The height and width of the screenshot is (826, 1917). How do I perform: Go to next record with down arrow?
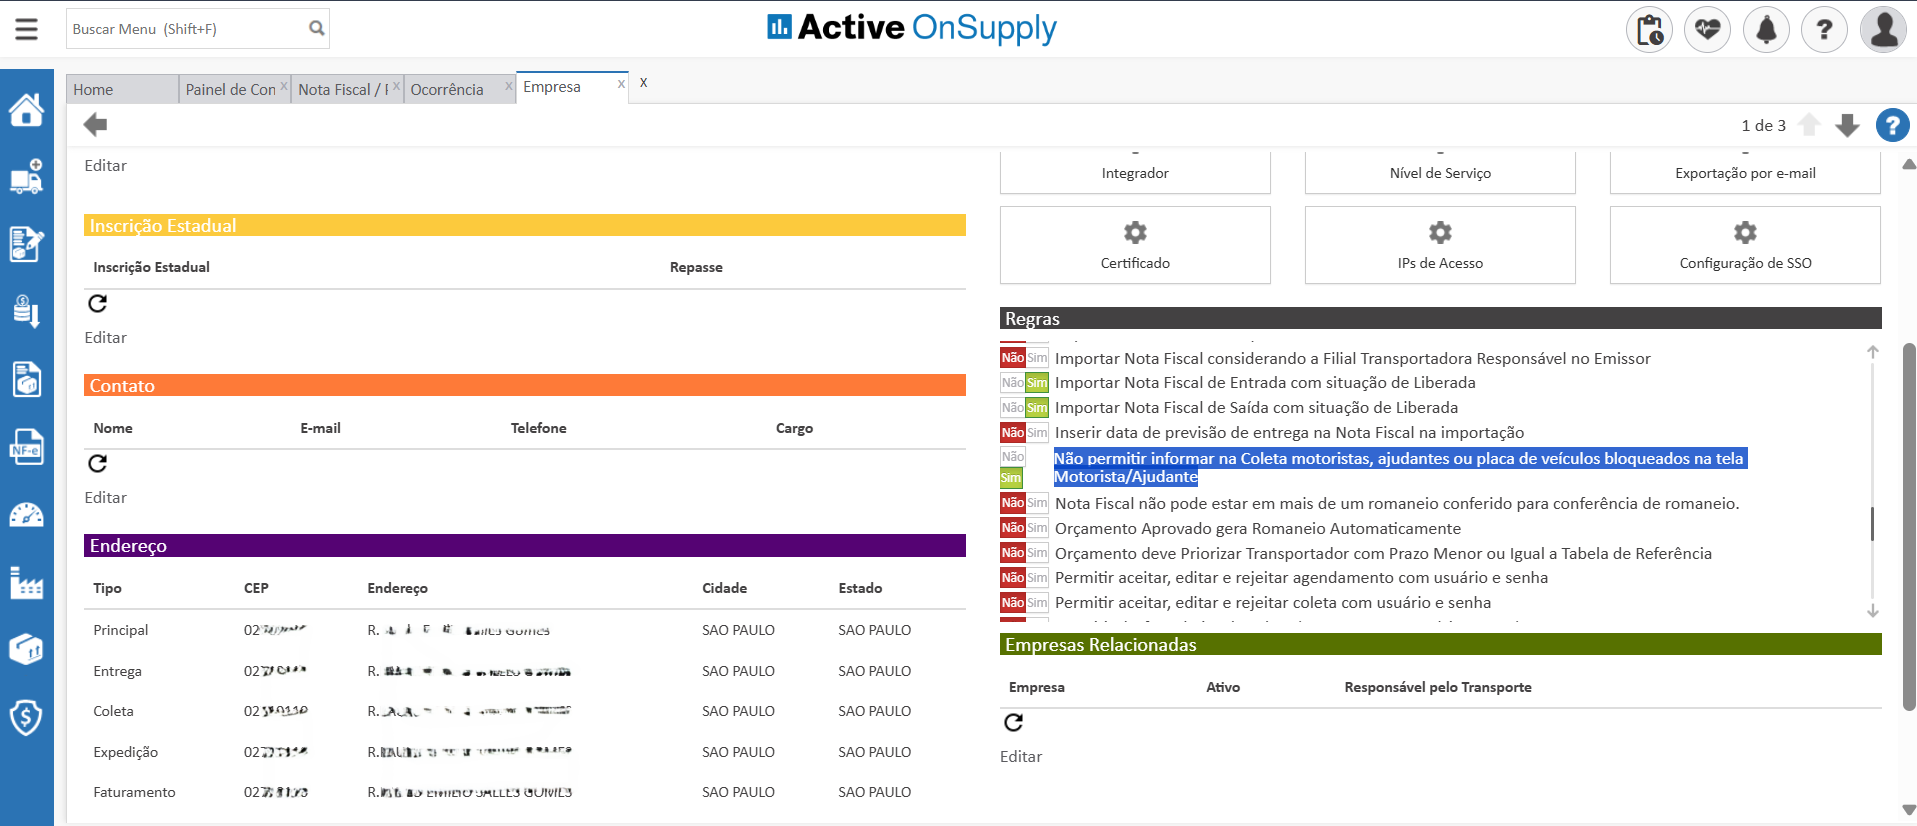point(1847,126)
